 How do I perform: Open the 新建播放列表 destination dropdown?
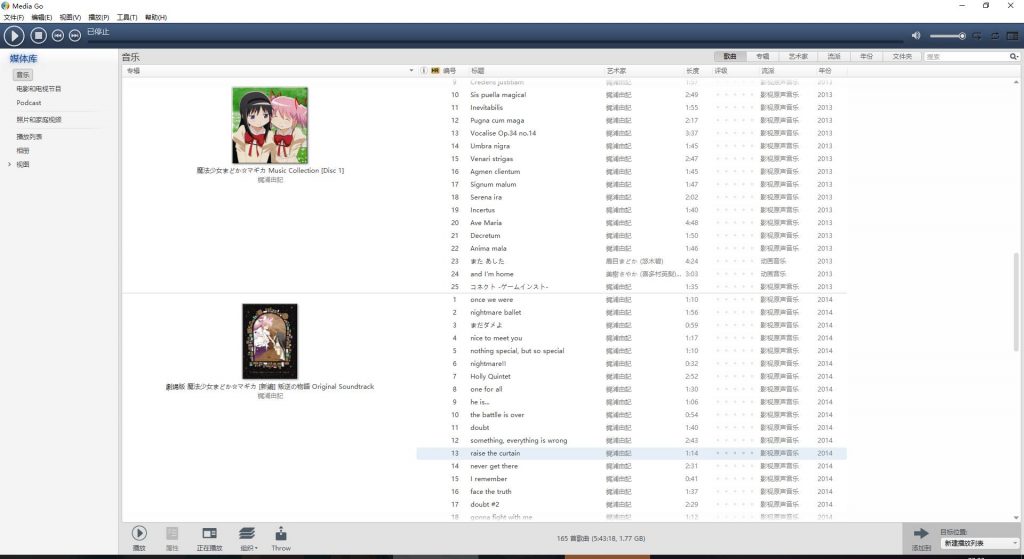(980, 543)
